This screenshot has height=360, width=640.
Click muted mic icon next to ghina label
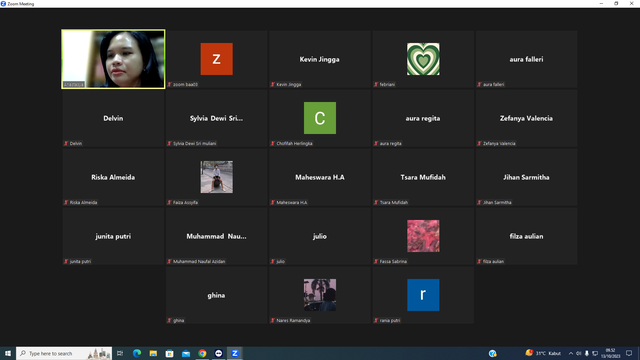[x=169, y=320]
